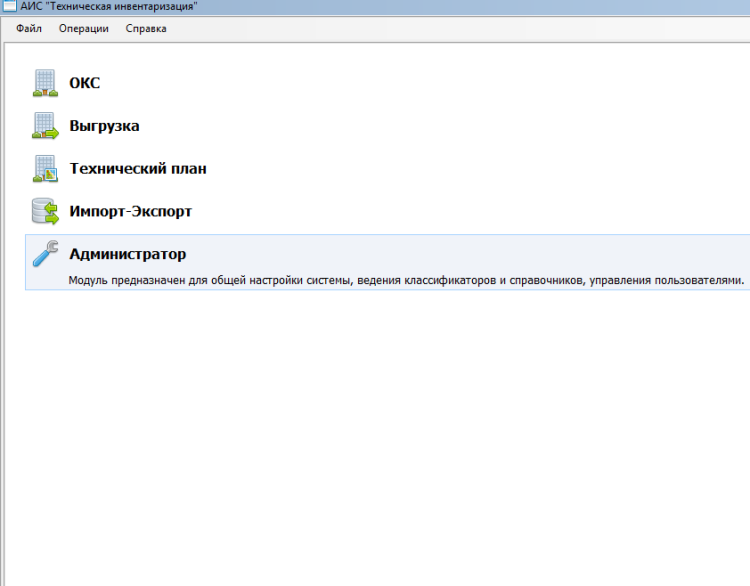Screen dimensions: 750x586
Task: Select the Администратор heading text
Action: [127, 254]
